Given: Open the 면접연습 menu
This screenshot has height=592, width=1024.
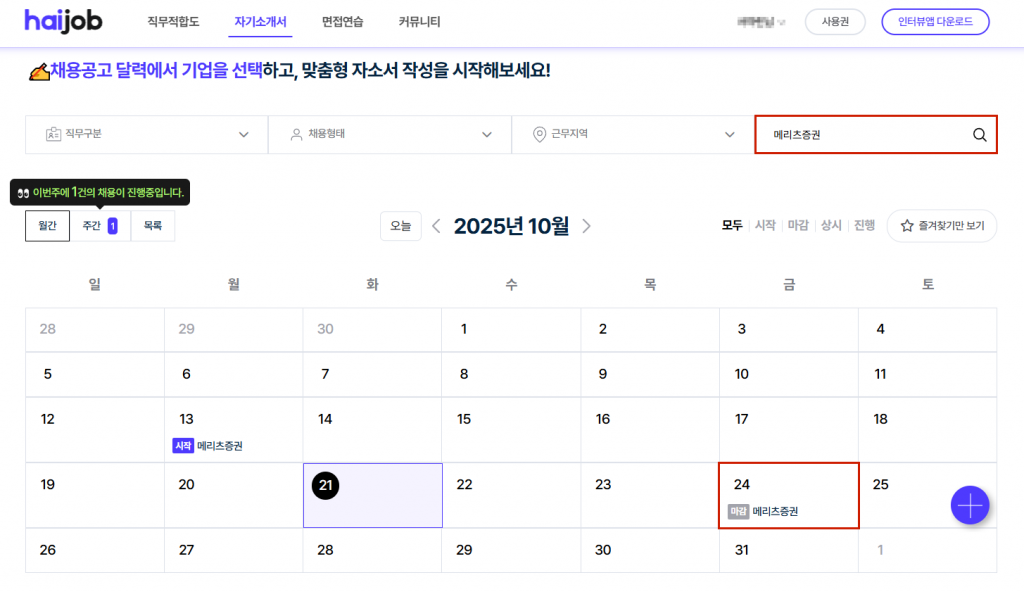Looking at the screenshot, I should tap(343, 22).
